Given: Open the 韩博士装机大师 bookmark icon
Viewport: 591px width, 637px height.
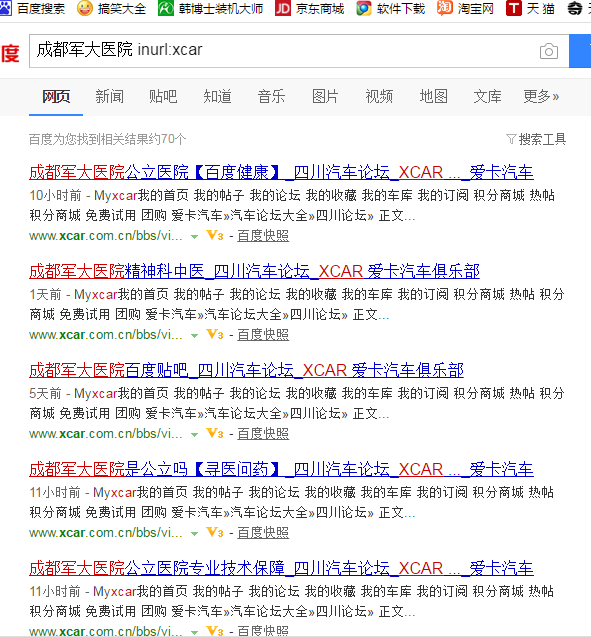Looking at the screenshot, I should [166, 8].
